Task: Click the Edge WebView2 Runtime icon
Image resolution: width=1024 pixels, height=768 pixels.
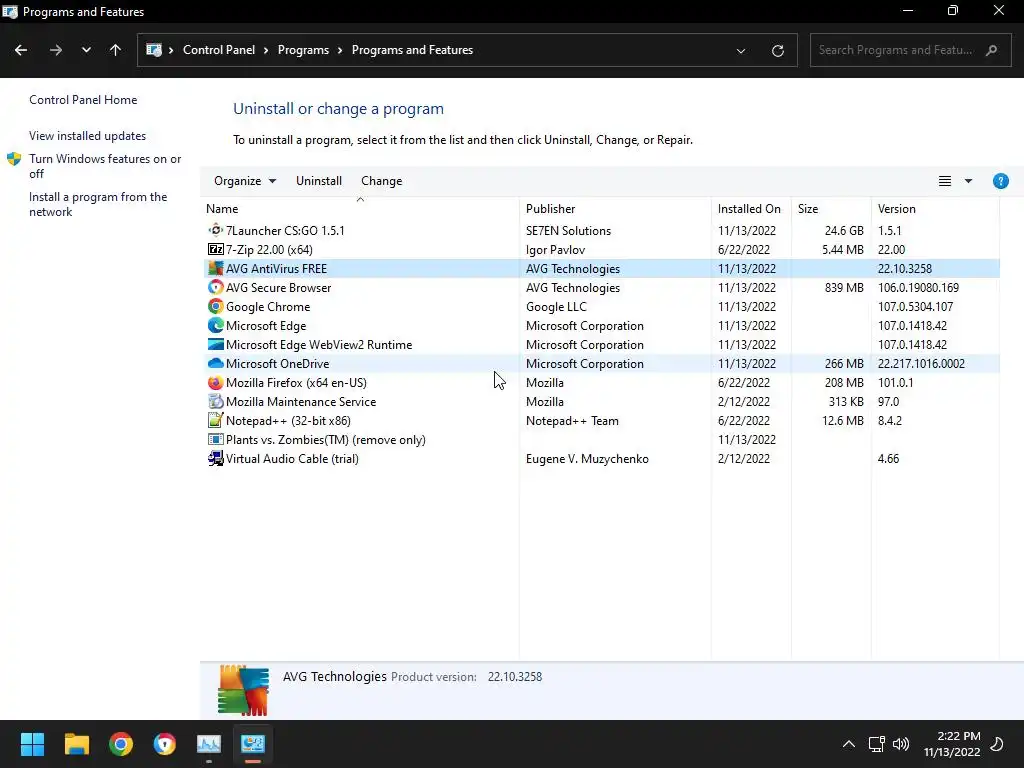Action: (x=216, y=344)
